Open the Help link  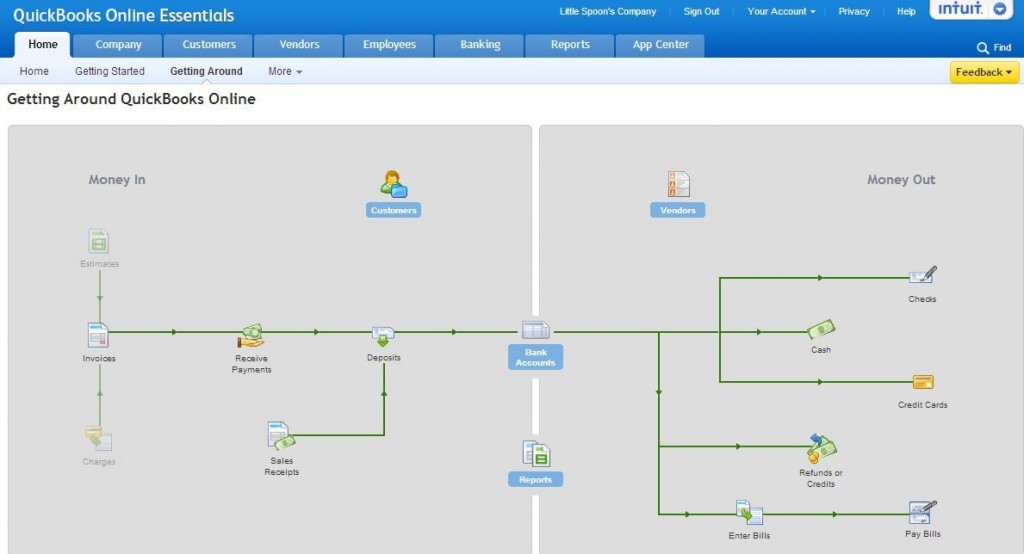(906, 12)
